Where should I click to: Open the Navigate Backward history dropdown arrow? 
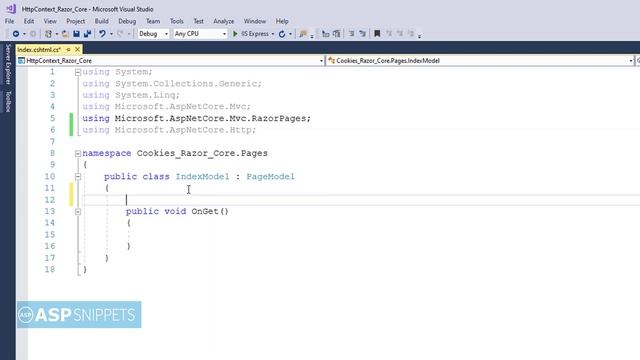24,34
